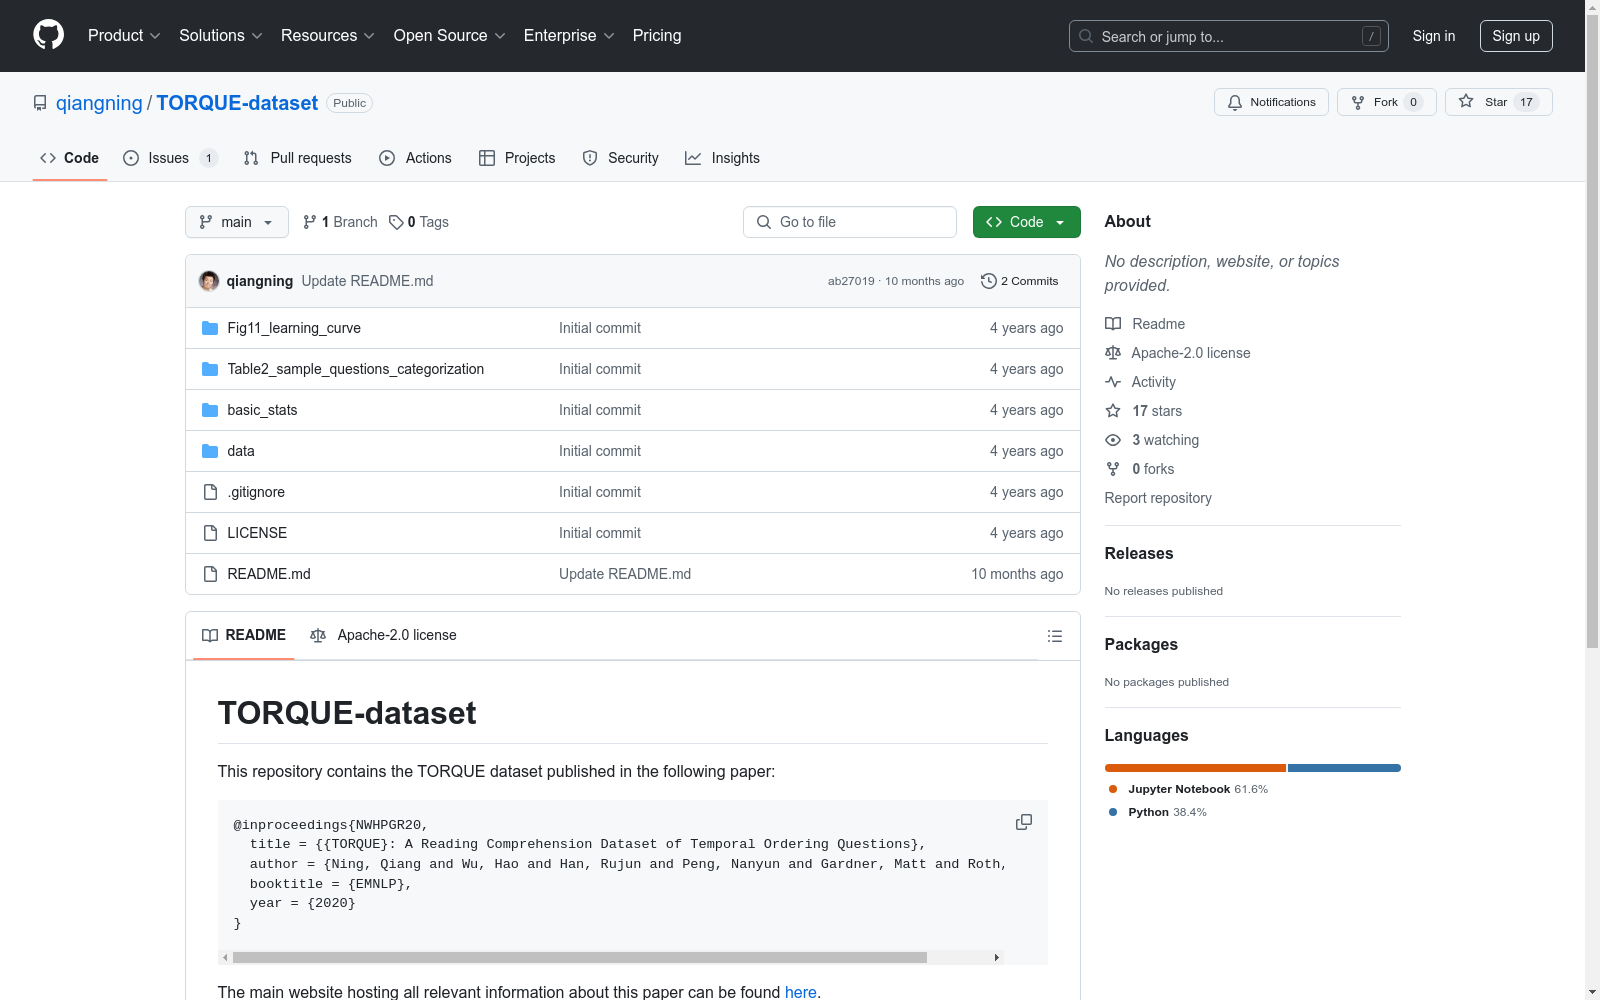Click the Search or jump to field
The width and height of the screenshot is (1600, 1000).
1229,36
